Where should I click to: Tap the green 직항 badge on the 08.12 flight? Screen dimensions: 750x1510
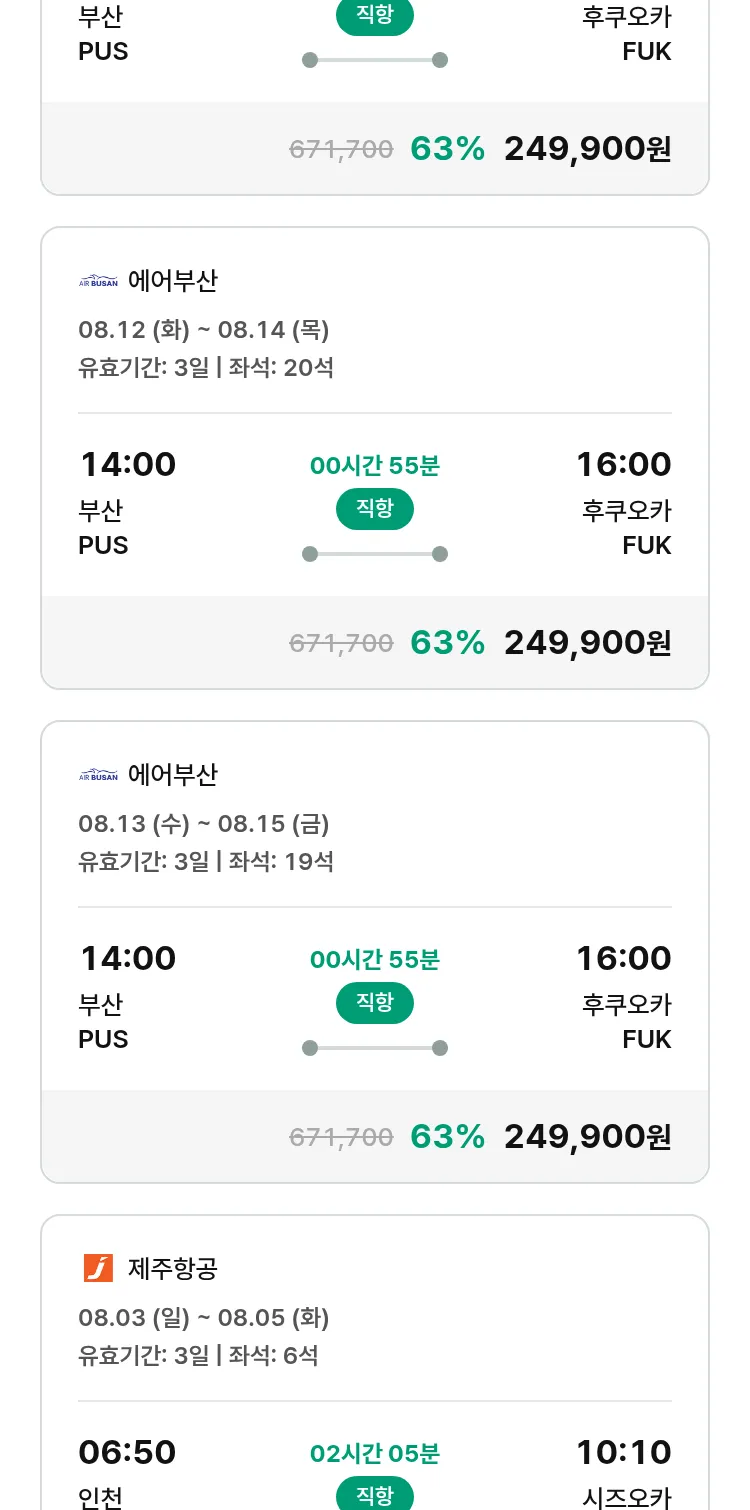[x=374, y=509]
